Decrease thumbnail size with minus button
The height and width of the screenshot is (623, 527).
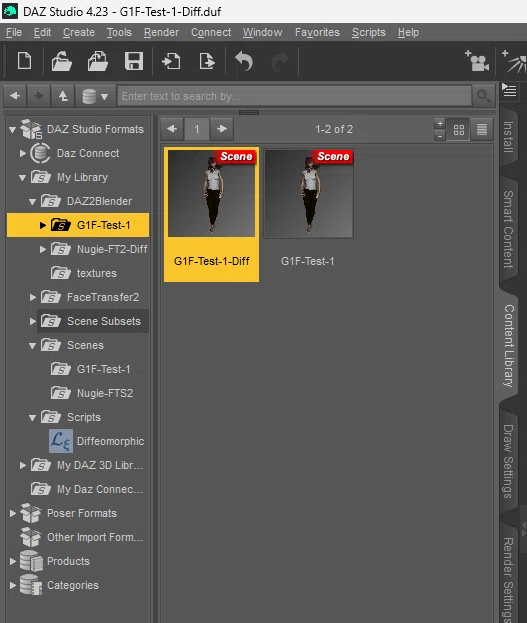pyautogui.click(x=440, y=135)
